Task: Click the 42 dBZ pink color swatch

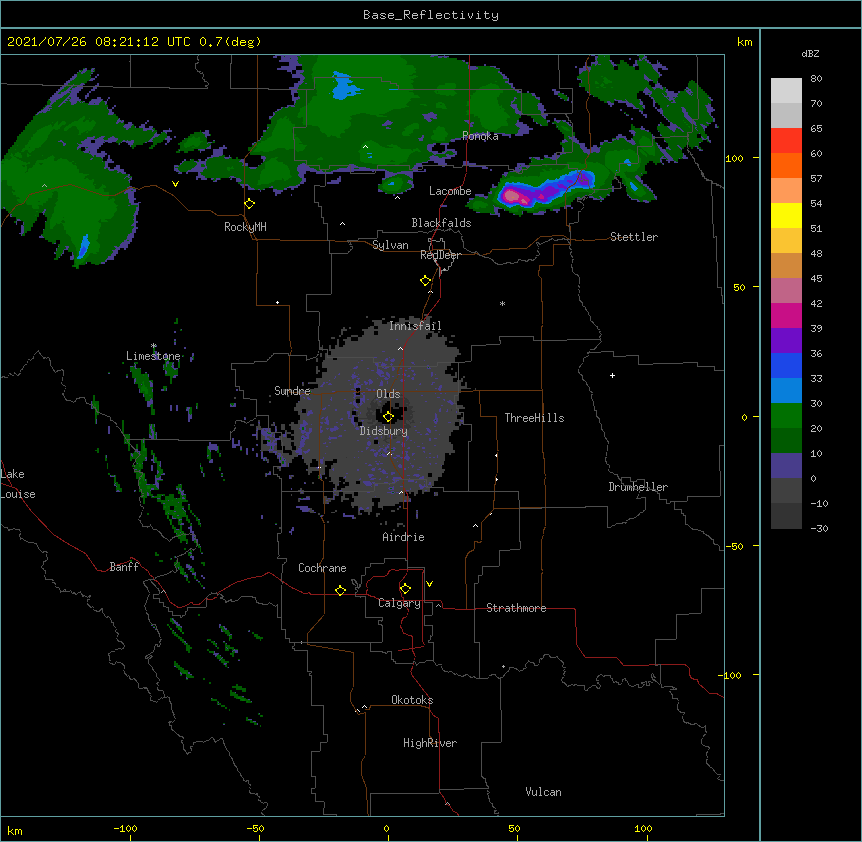Action: [x=786, y=291]
